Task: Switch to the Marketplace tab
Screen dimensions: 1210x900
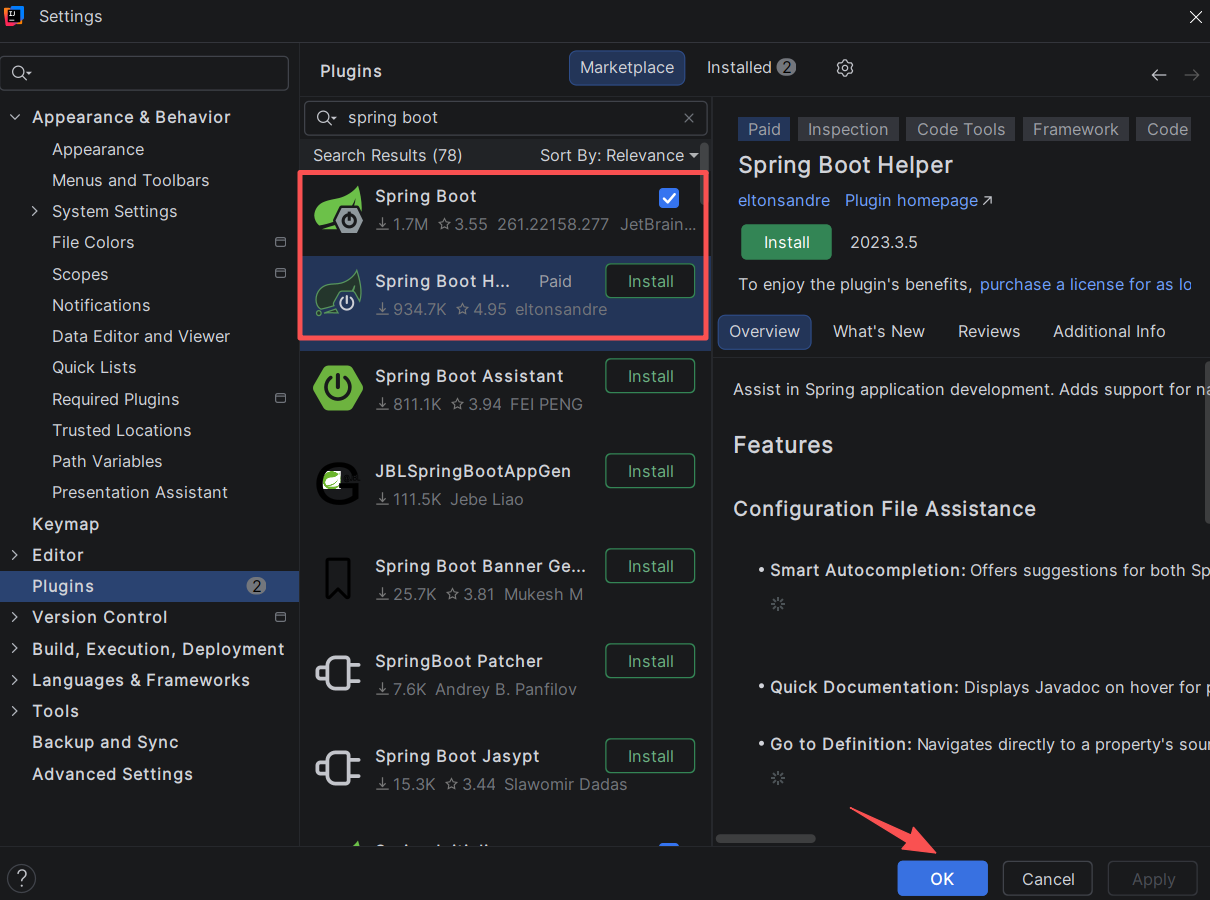Action: (x=627, y=68)
